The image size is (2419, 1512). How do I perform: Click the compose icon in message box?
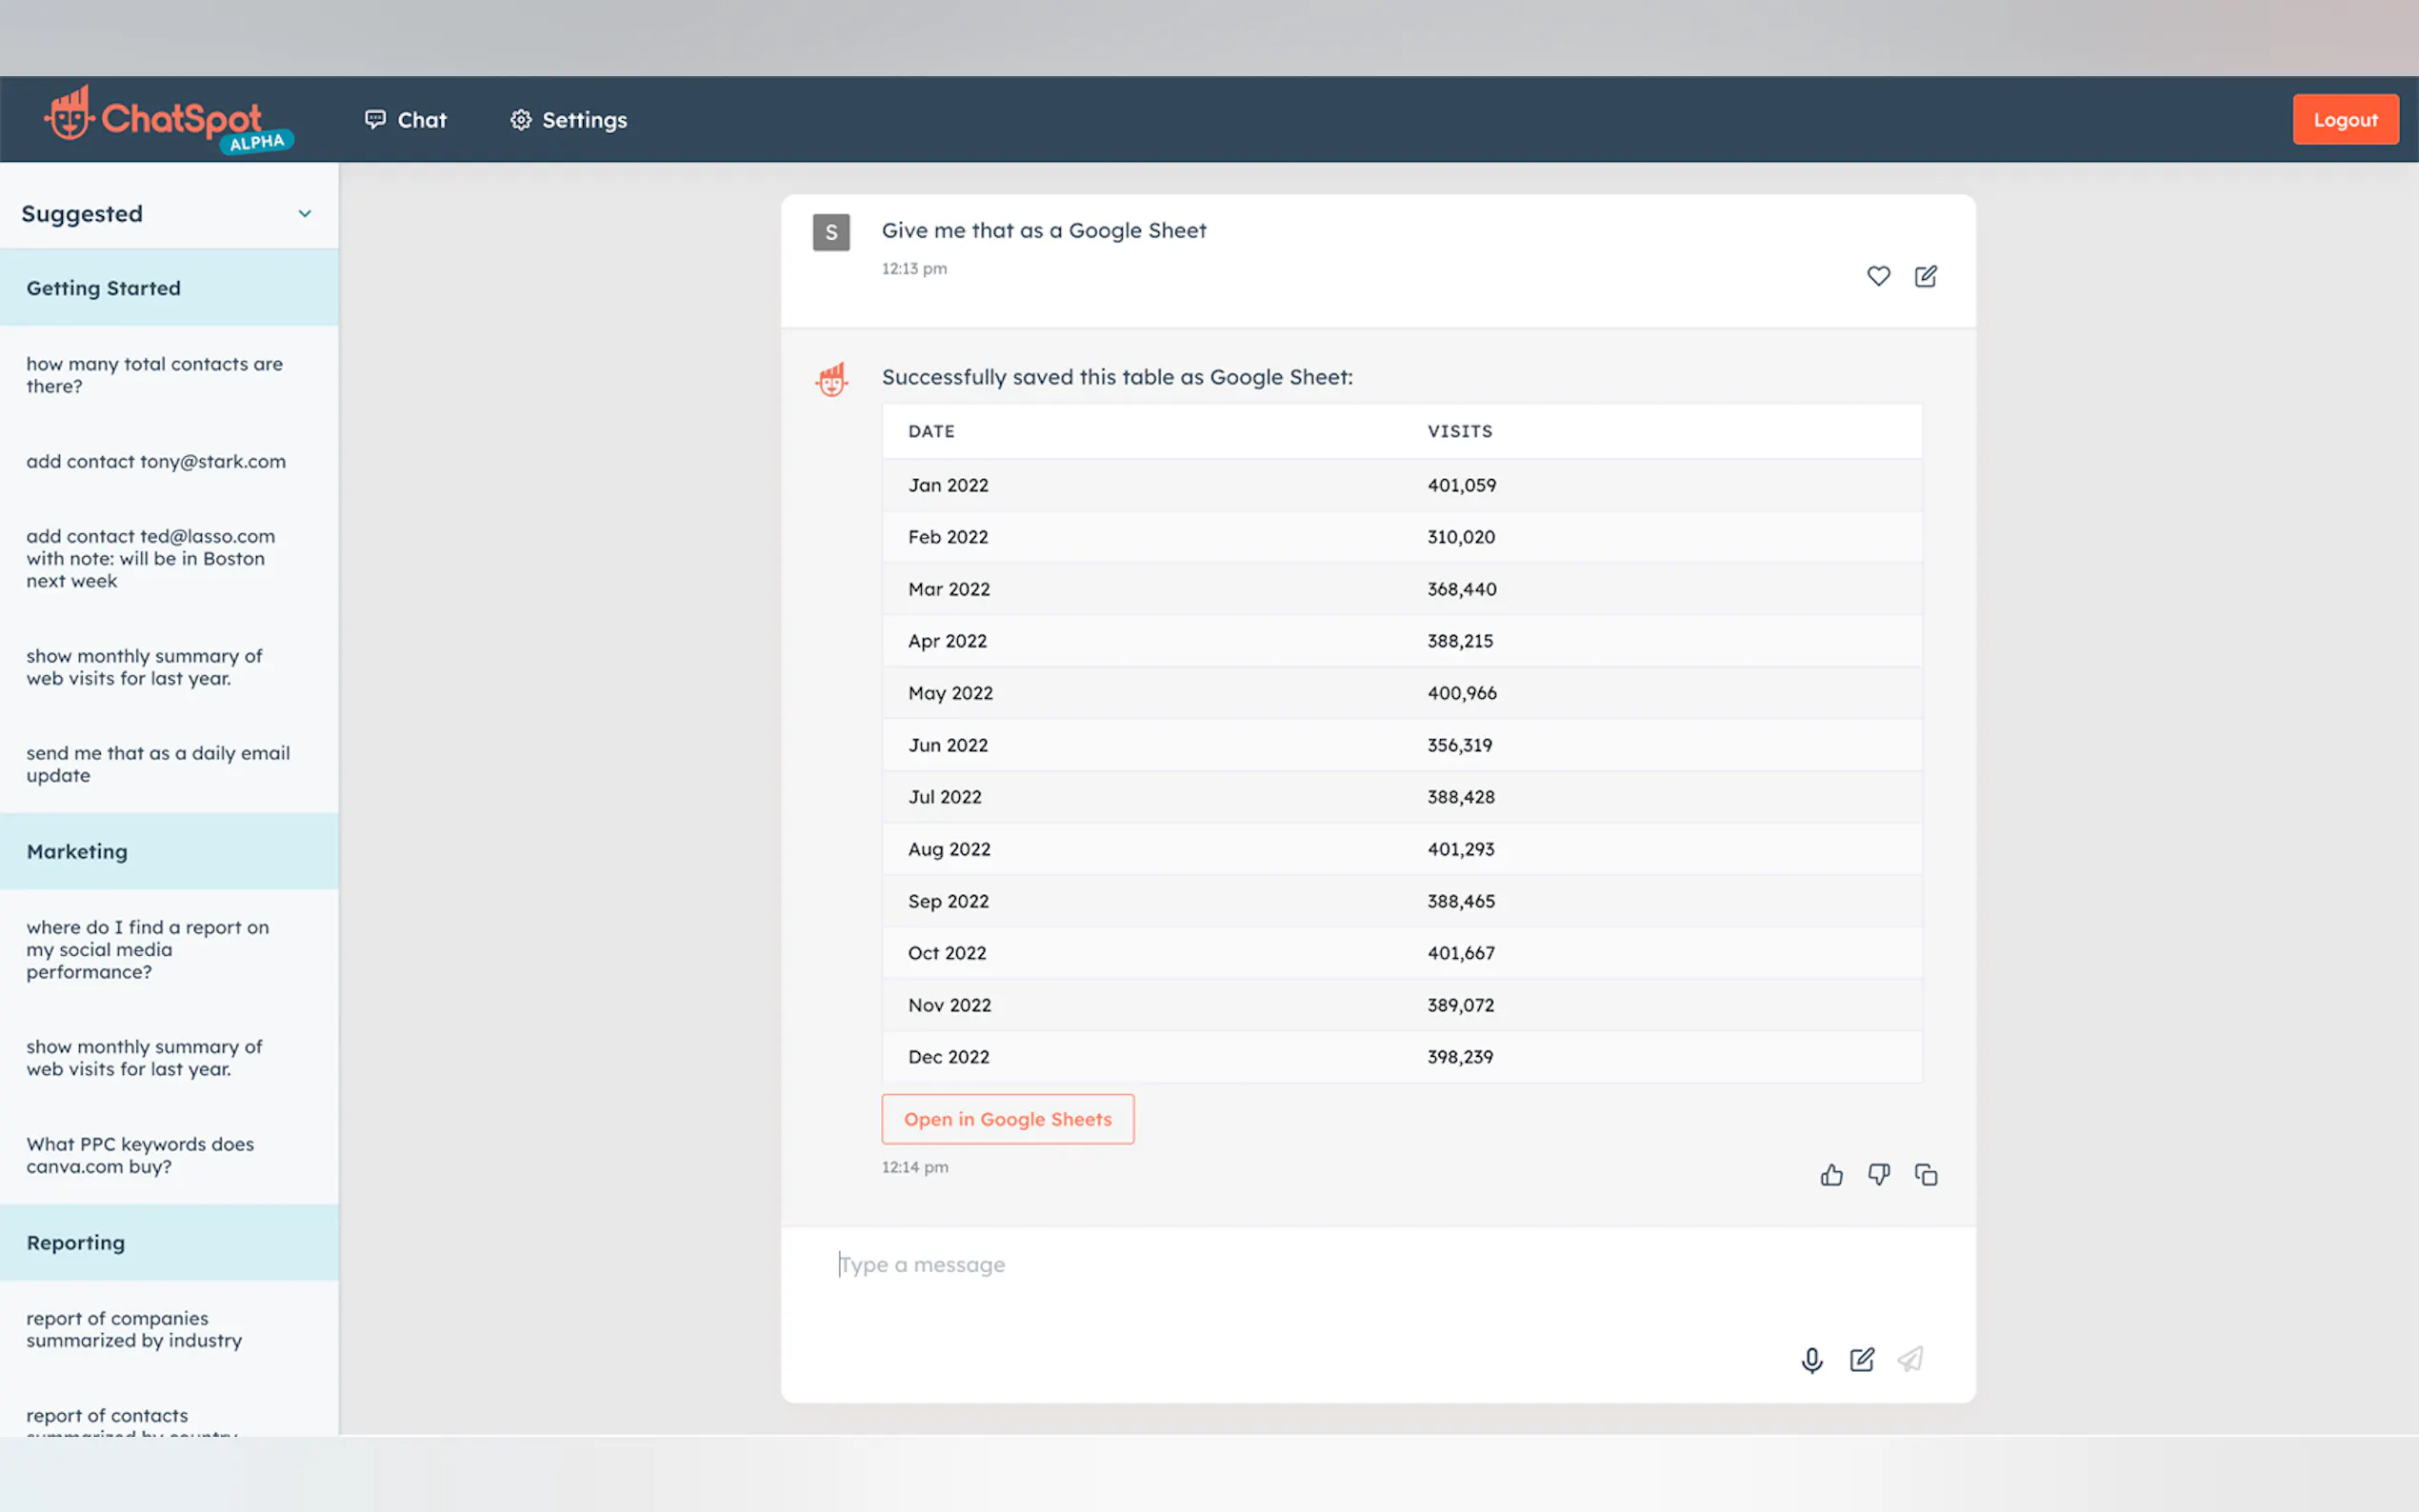point(1861,1360)
